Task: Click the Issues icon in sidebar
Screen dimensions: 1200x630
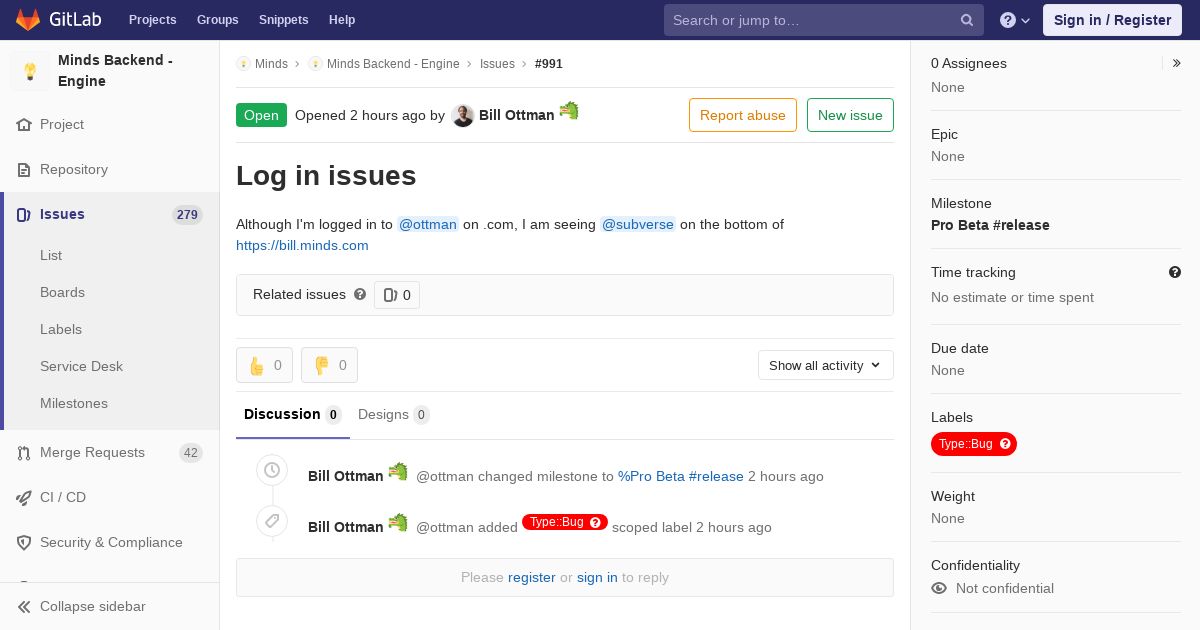Action: [x=24, y=215]
